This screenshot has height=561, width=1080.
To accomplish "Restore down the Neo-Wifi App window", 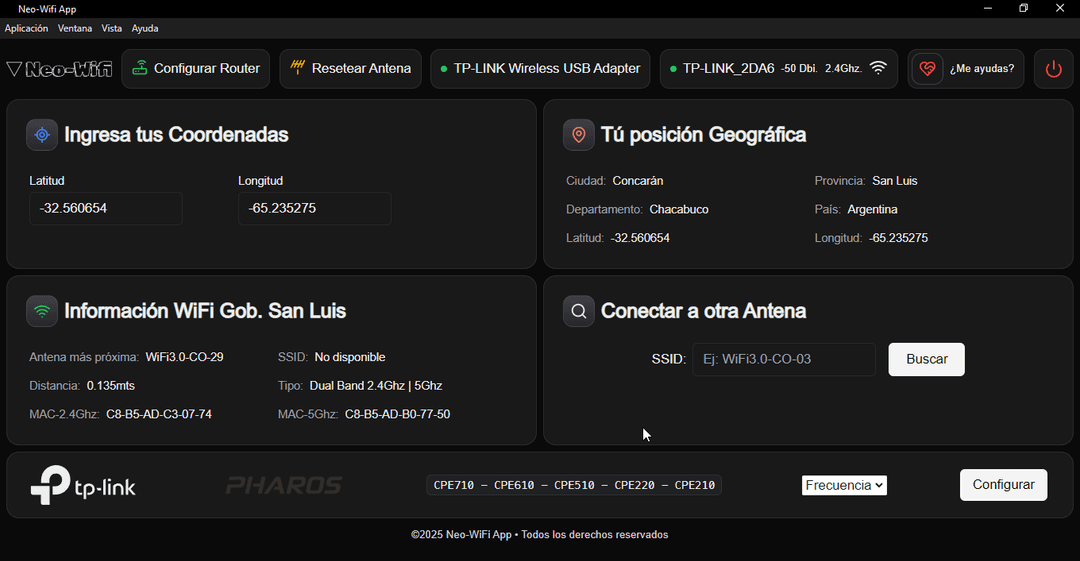I will (x=1024, y=8).
